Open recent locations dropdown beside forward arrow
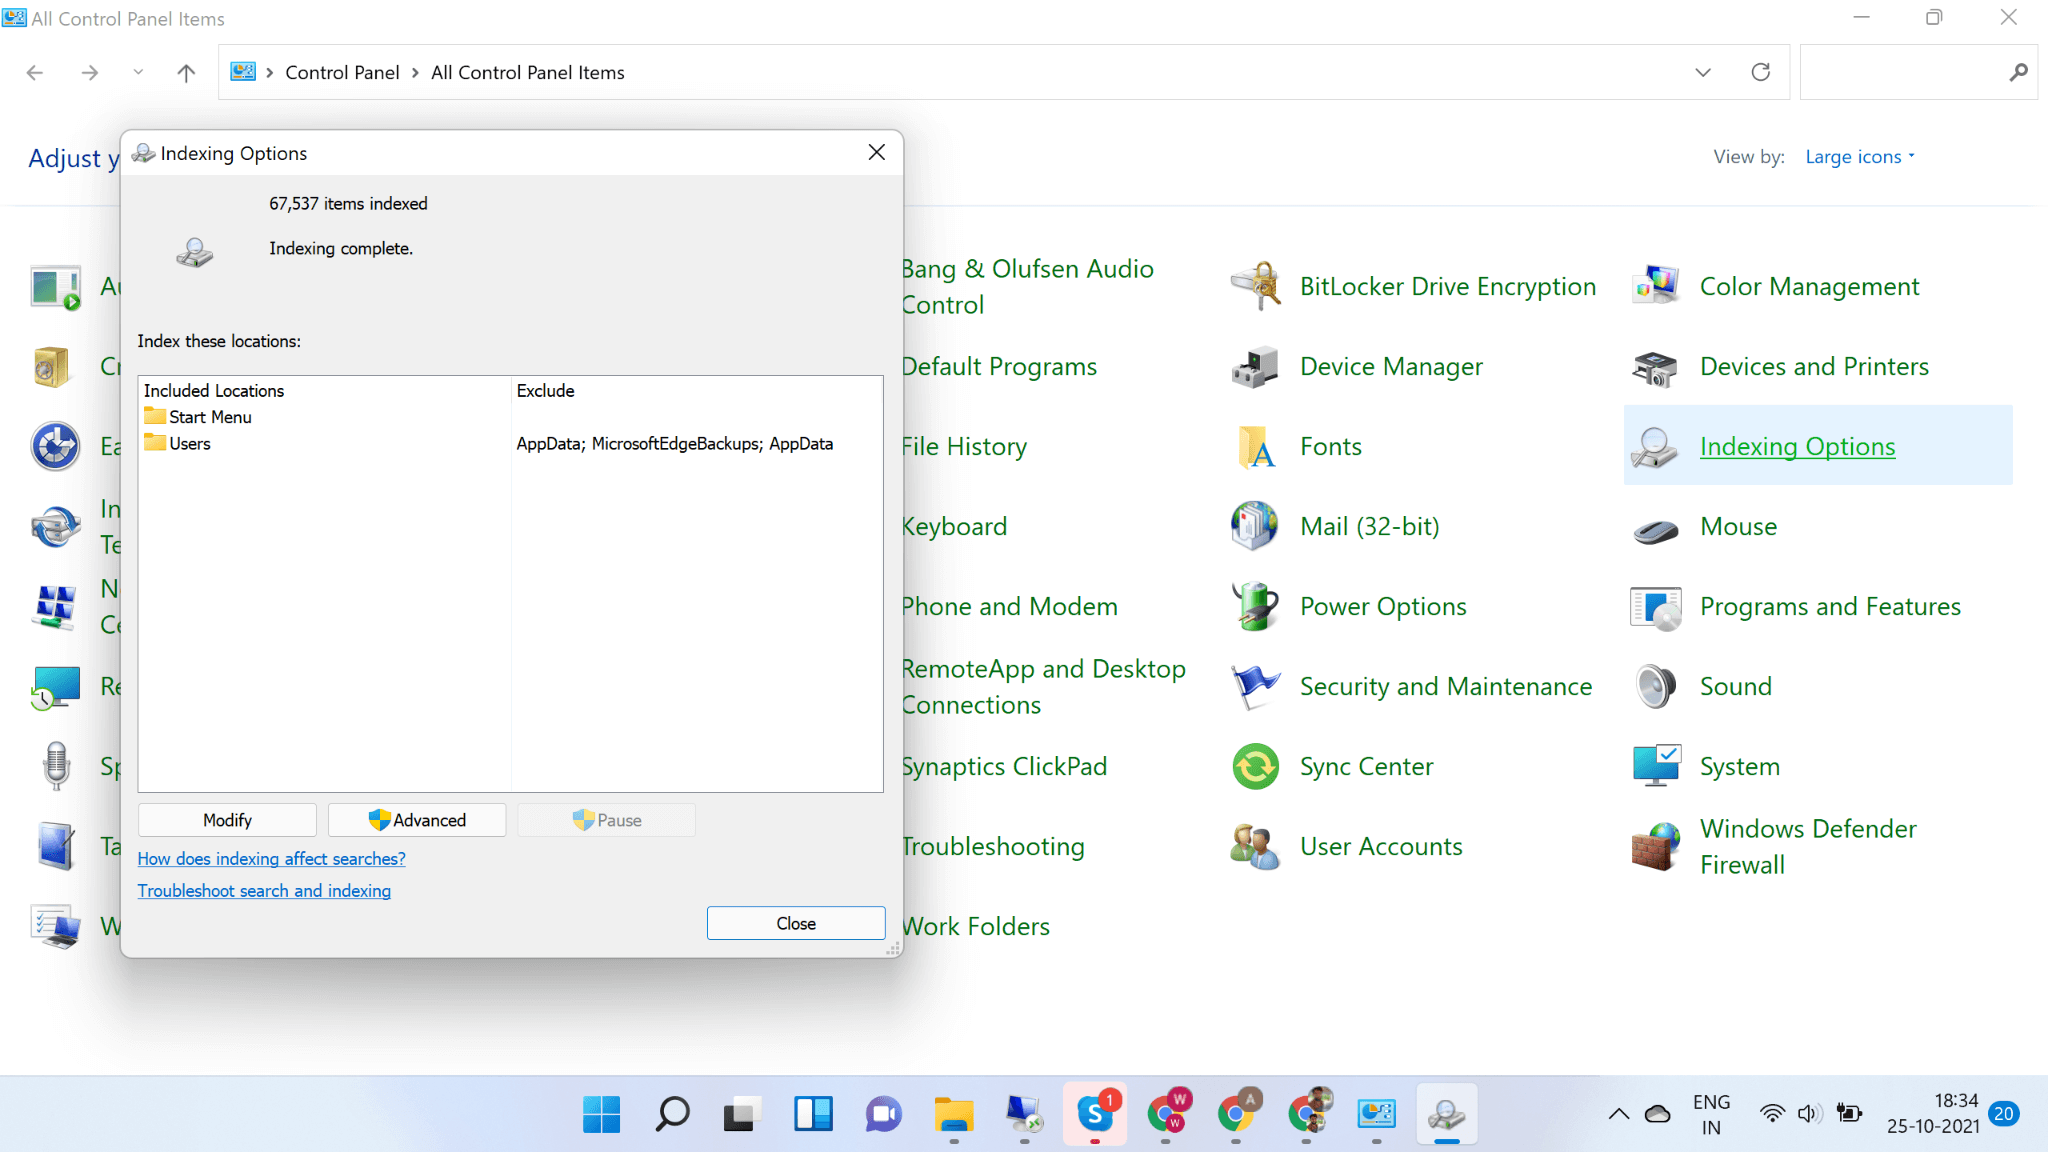This screenshot has width=2048, height=1152. [137, 72]
